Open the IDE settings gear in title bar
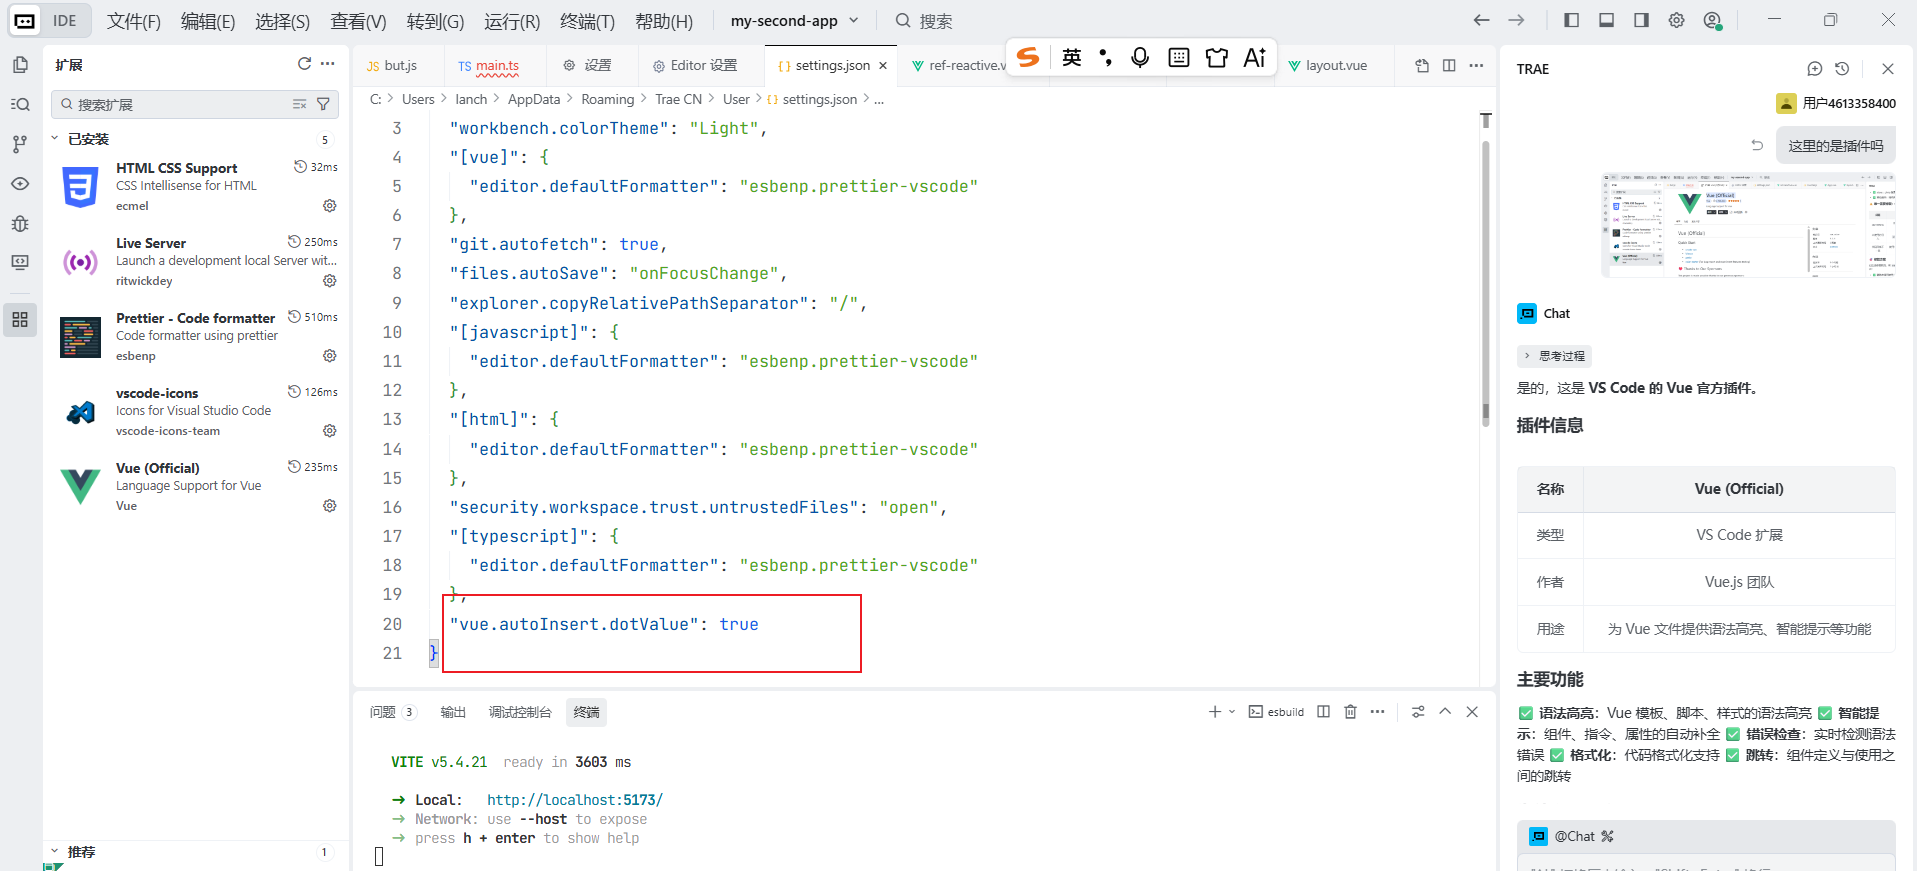 (x=1677, y=20)
